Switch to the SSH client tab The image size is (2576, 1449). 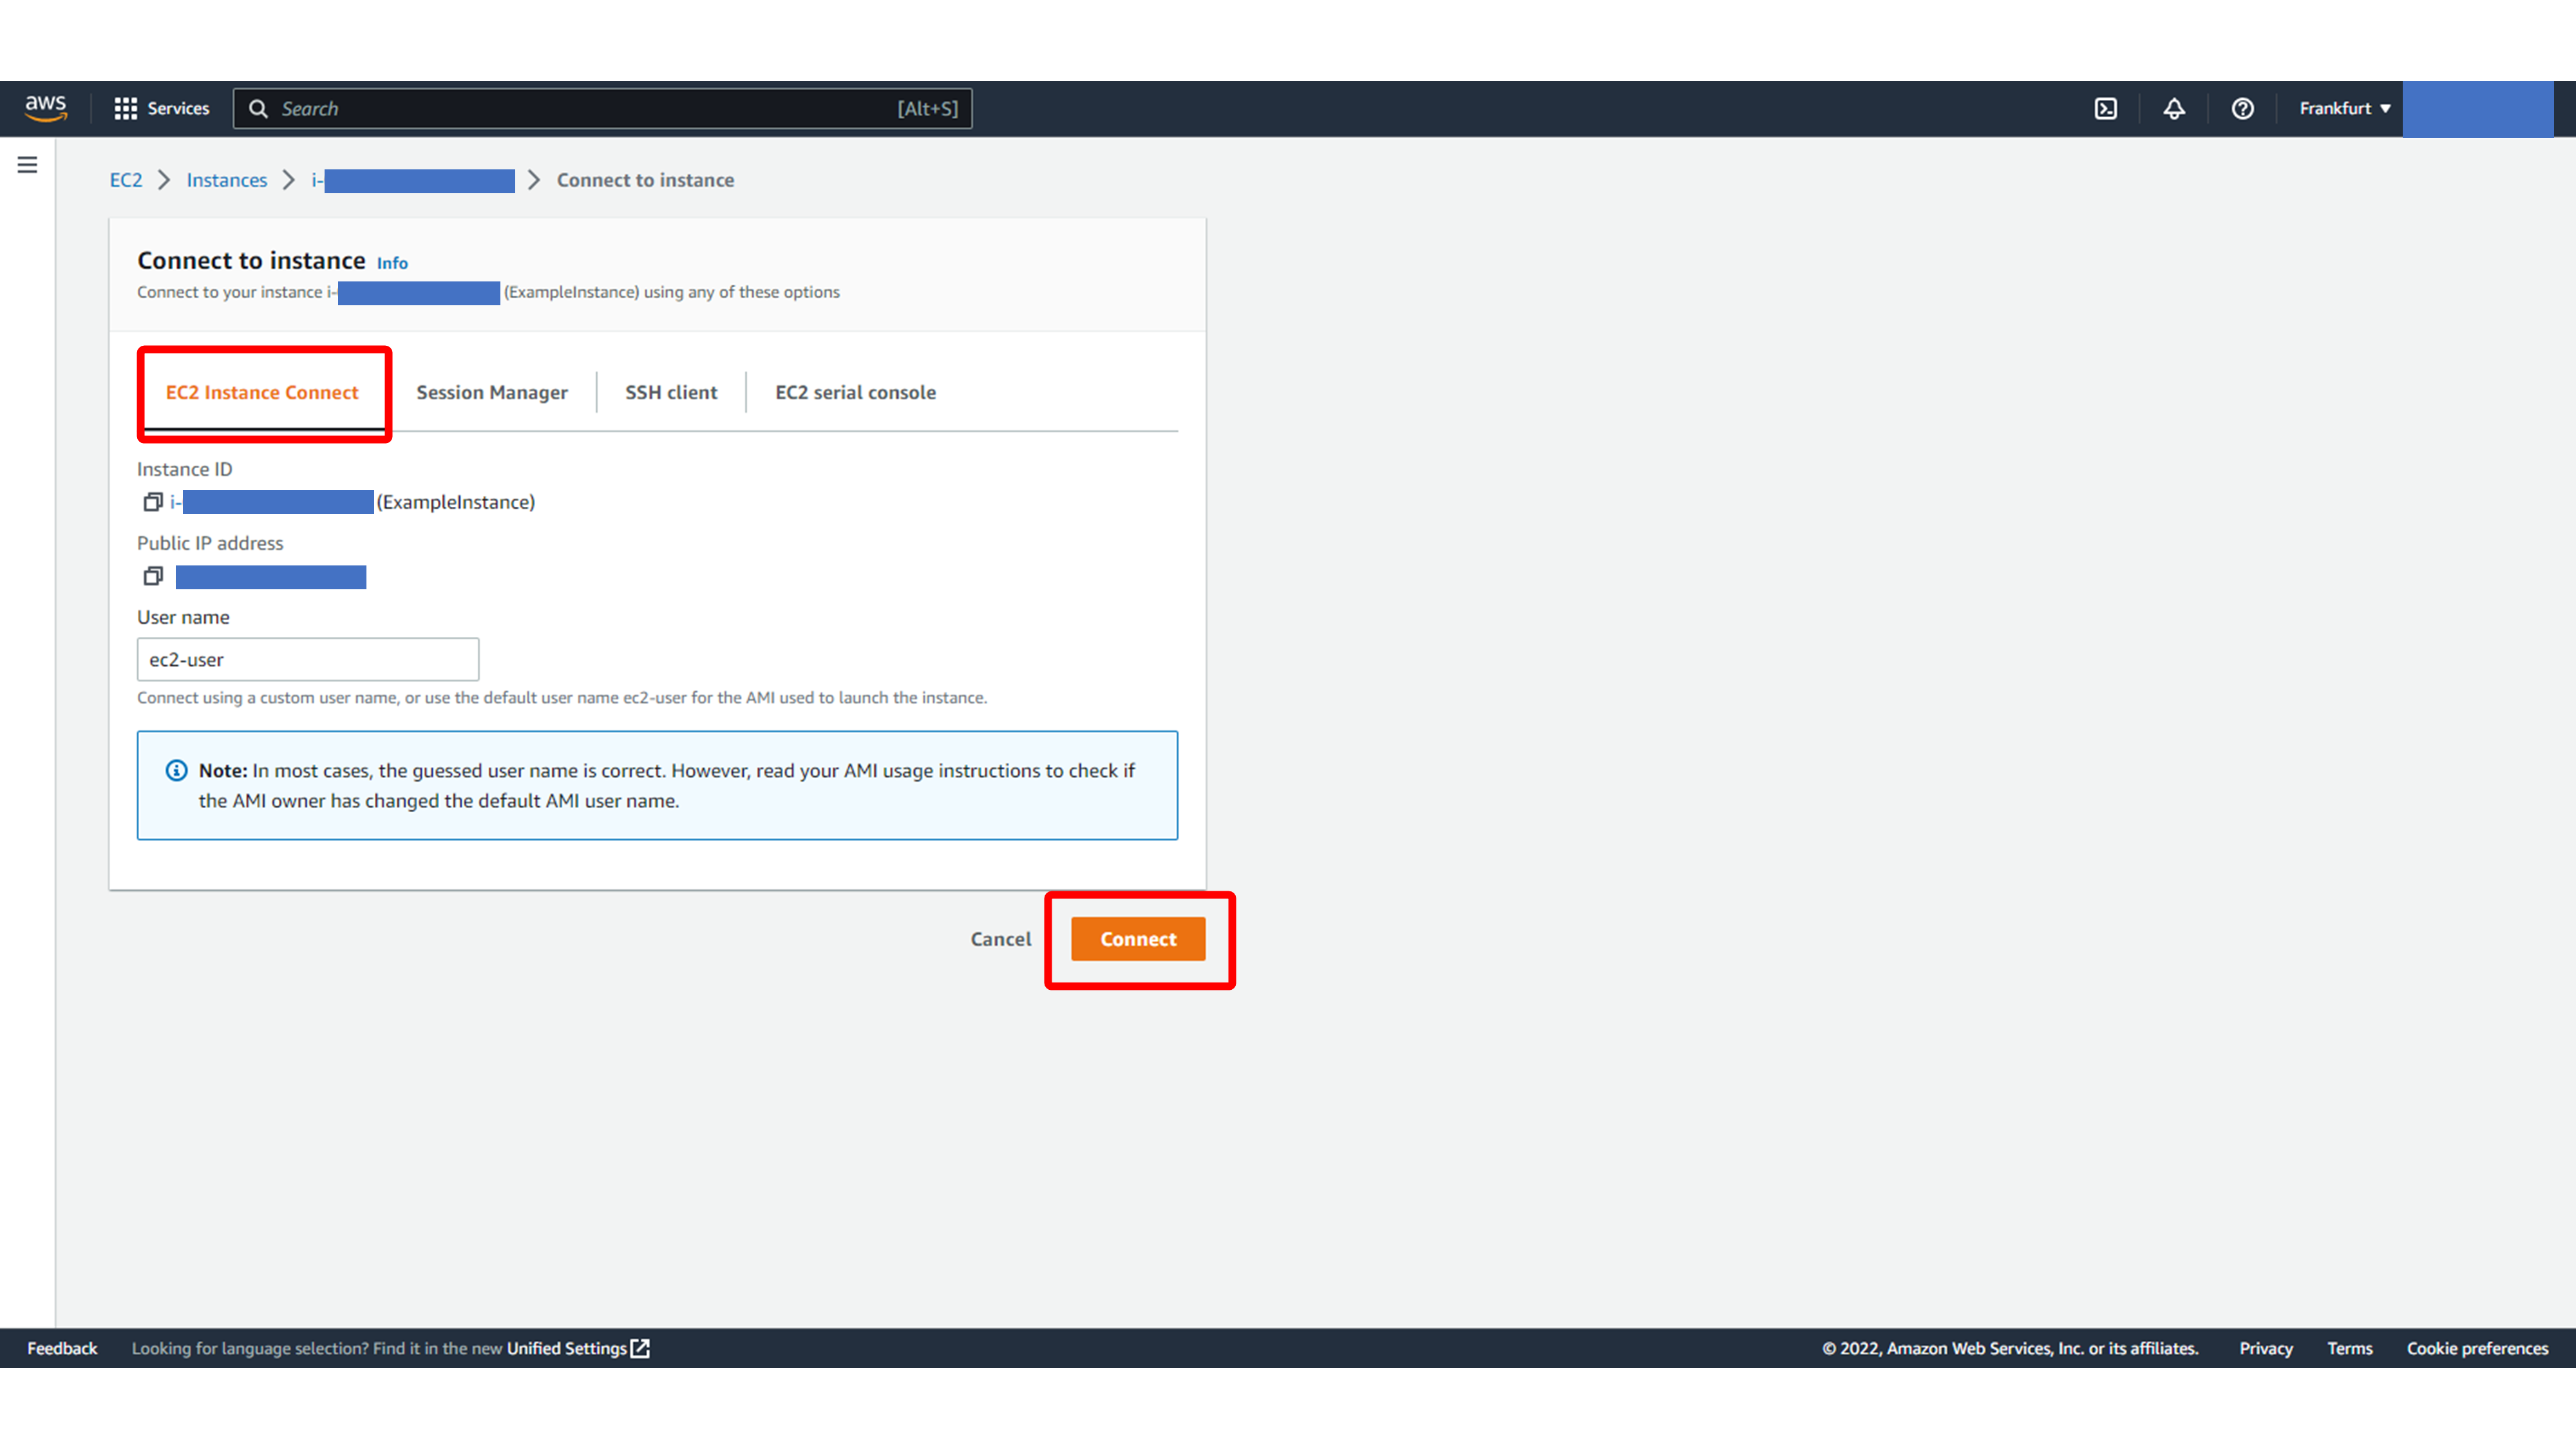pos(671,393)
